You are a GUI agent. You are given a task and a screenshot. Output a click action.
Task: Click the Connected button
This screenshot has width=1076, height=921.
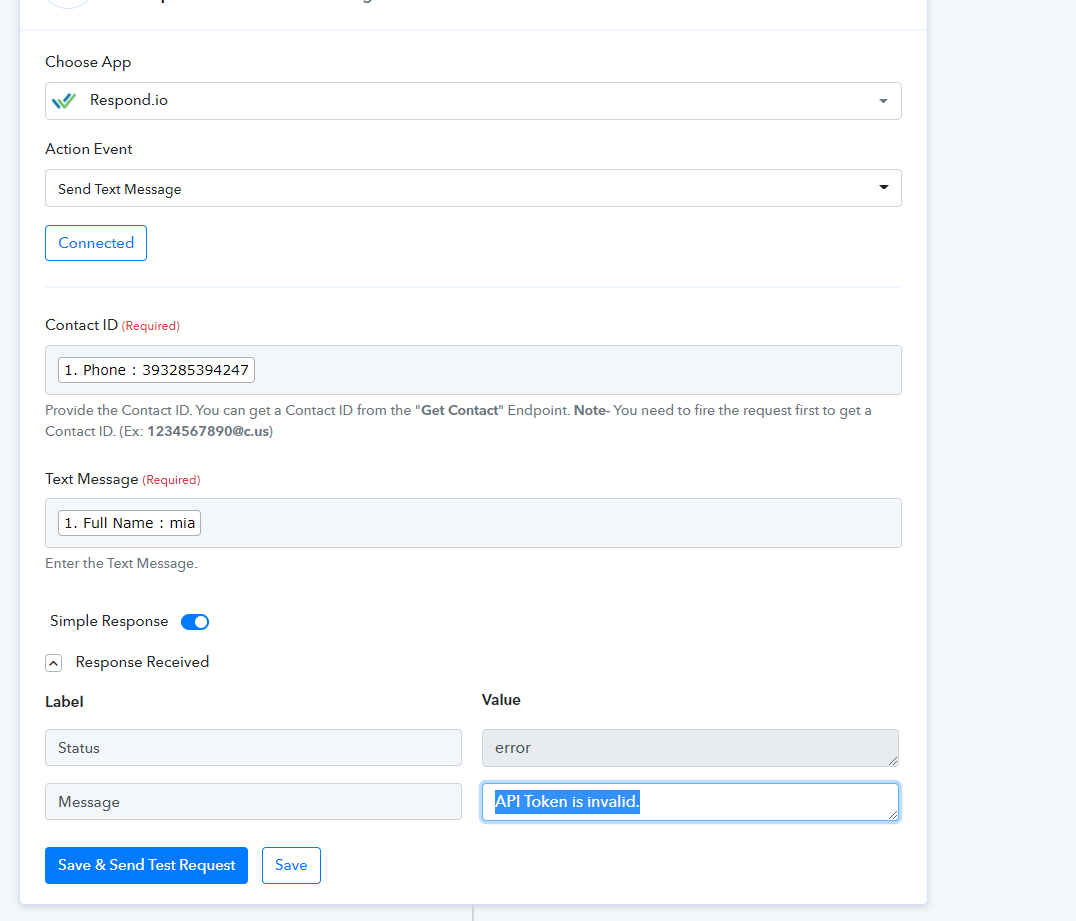(96, 243)
